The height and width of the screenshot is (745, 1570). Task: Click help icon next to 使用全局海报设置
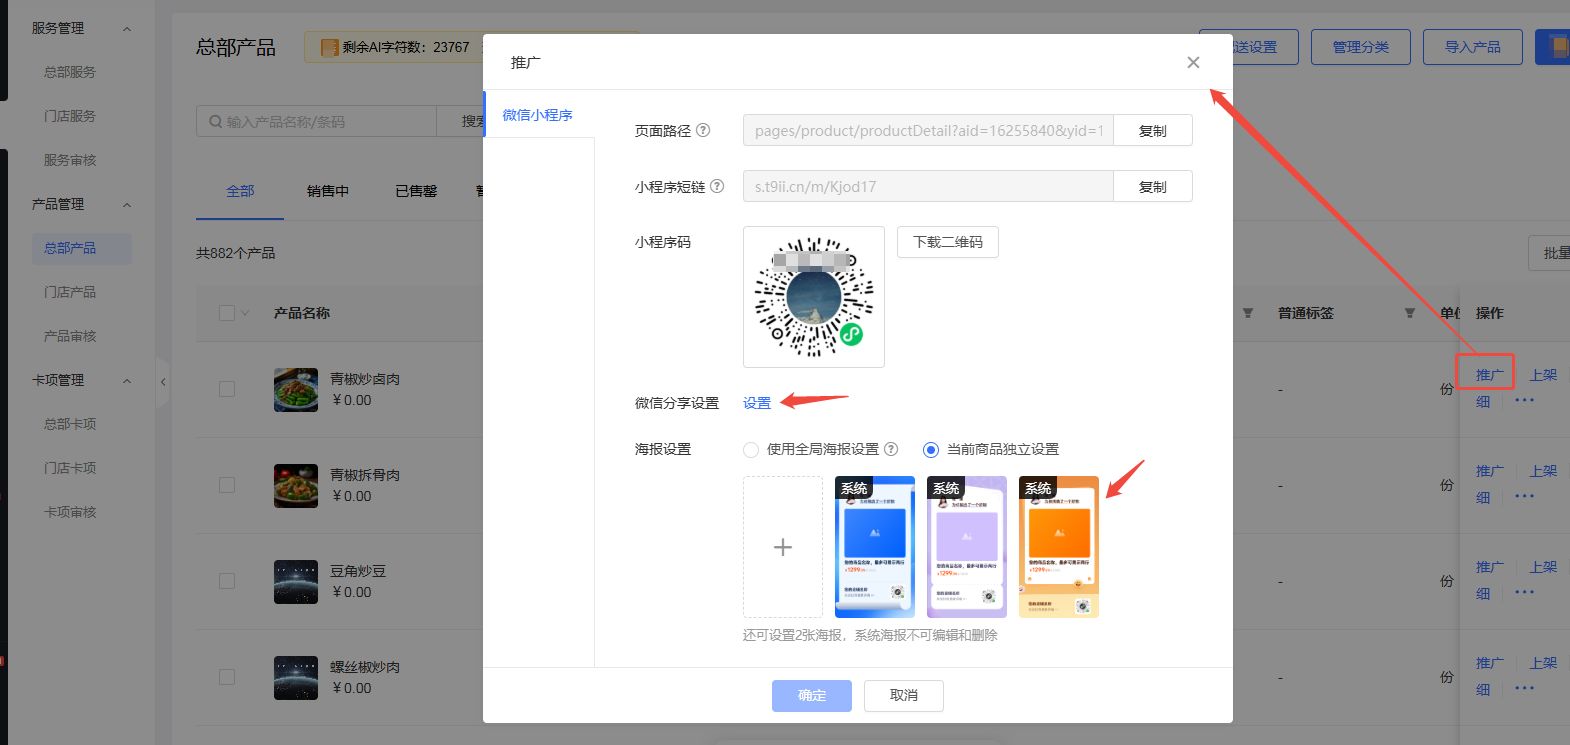click(x=891, y=449)
